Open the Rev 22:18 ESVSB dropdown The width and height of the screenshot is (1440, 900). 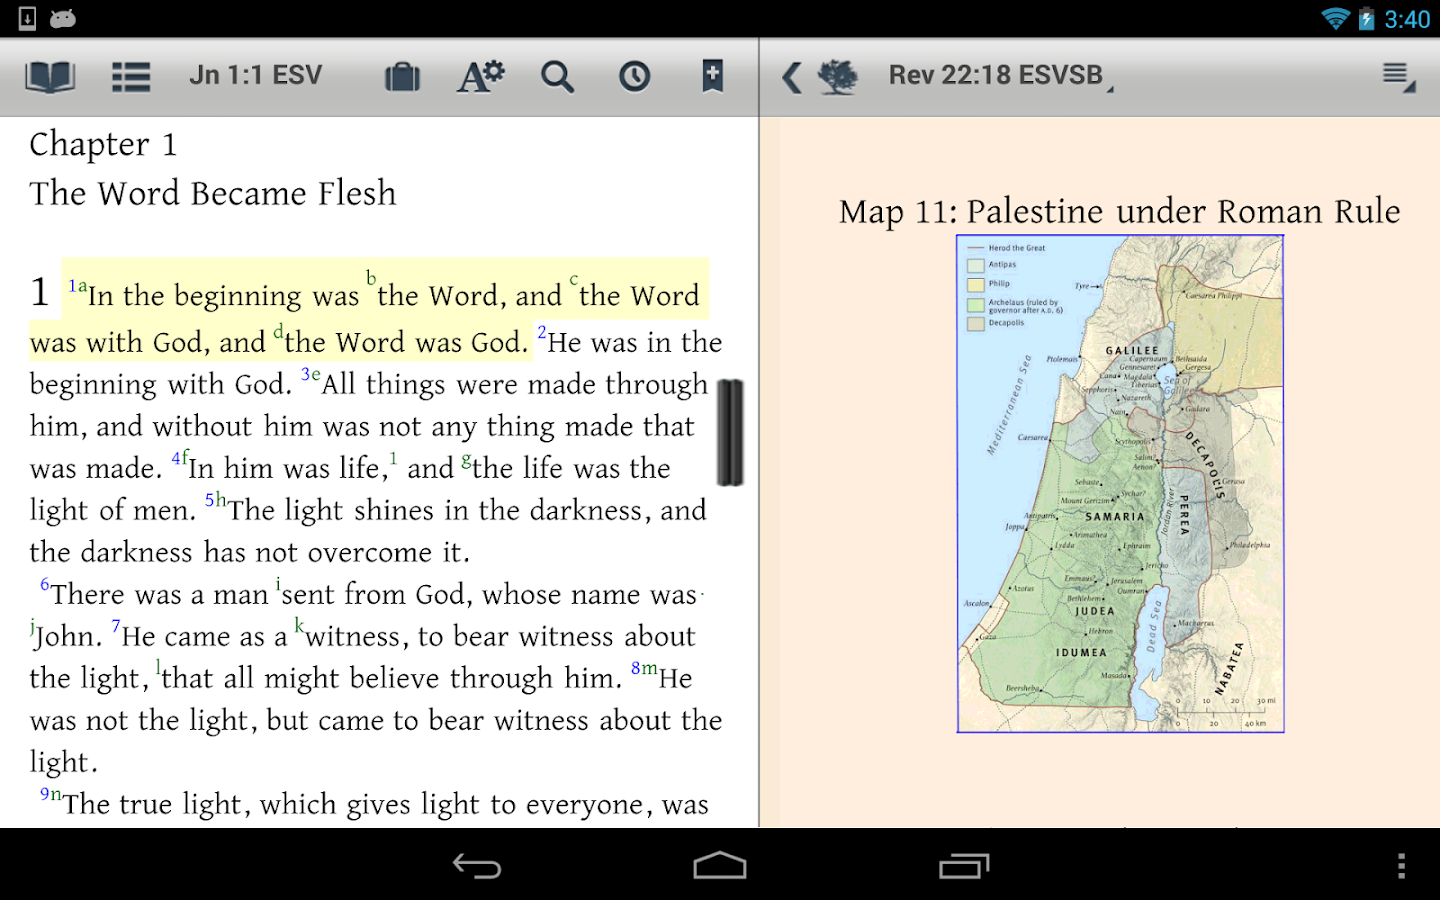[x=1000, y=76]
